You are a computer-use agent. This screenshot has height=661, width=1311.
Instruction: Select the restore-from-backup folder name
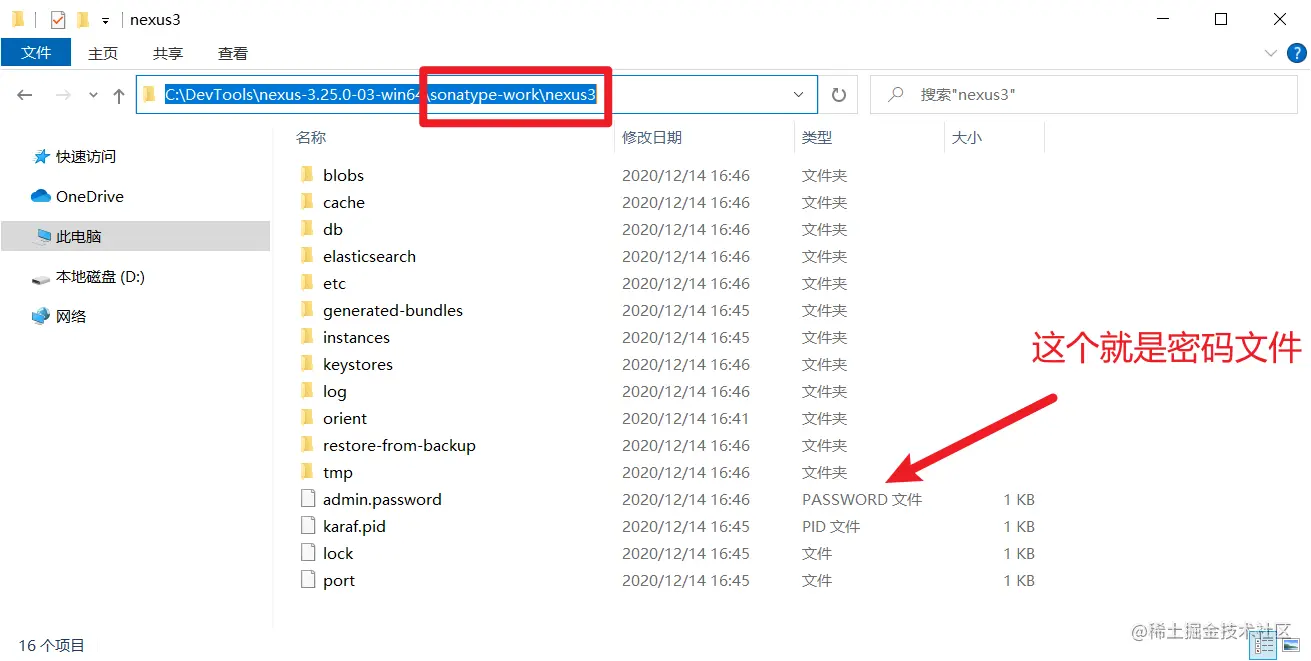(x=399, y=445)
